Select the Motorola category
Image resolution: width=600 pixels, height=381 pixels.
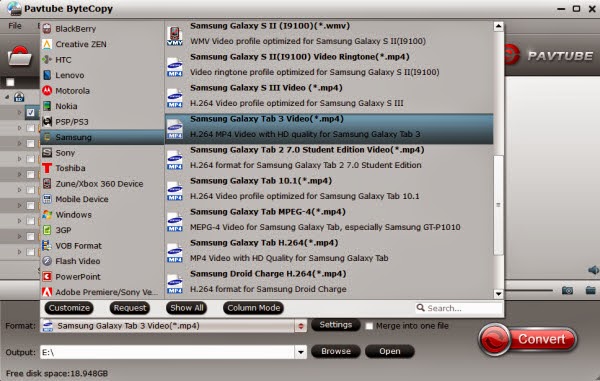[x=102, y=91]
